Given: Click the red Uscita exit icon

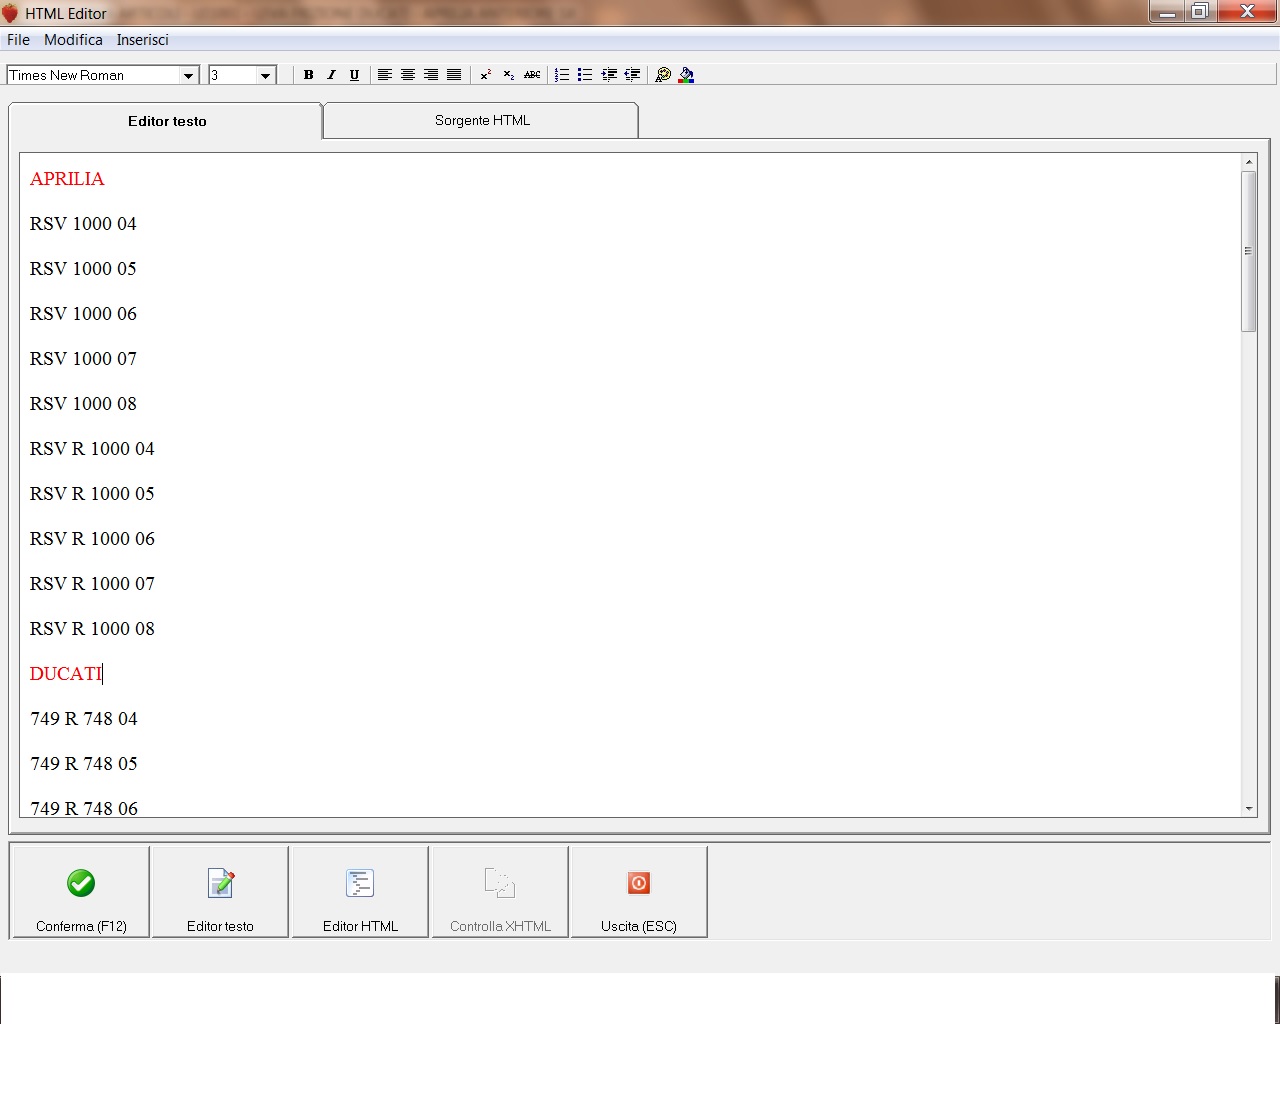Looking at the screenshot, I should tap(639, 883).
